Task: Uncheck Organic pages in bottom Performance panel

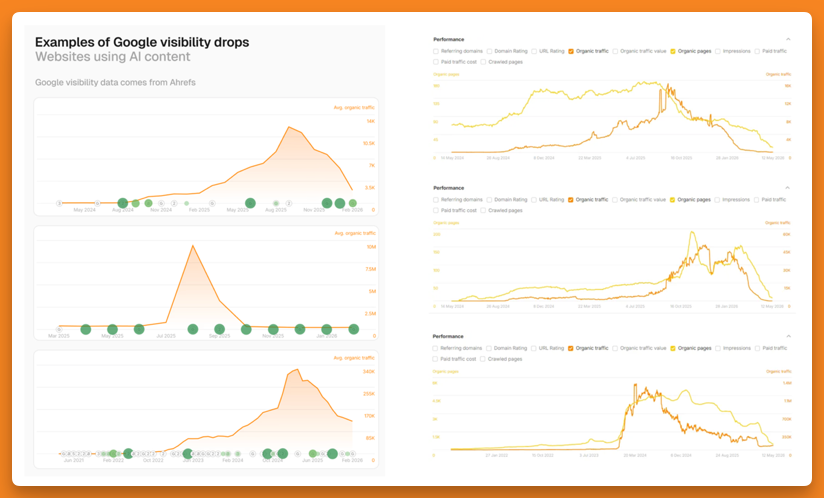Action: tap(673, 348)
